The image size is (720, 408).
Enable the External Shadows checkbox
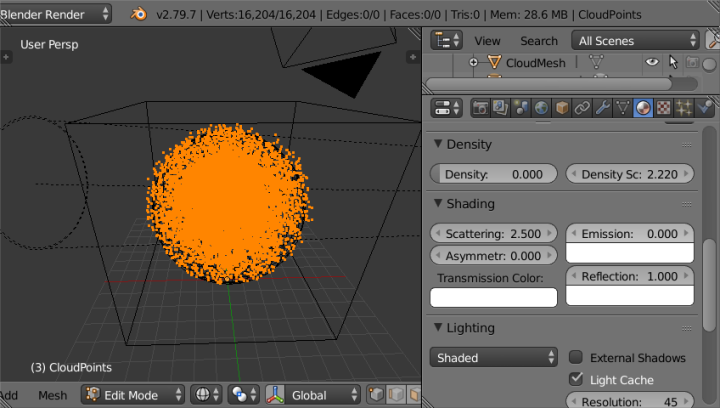click(x=576, y=357)
